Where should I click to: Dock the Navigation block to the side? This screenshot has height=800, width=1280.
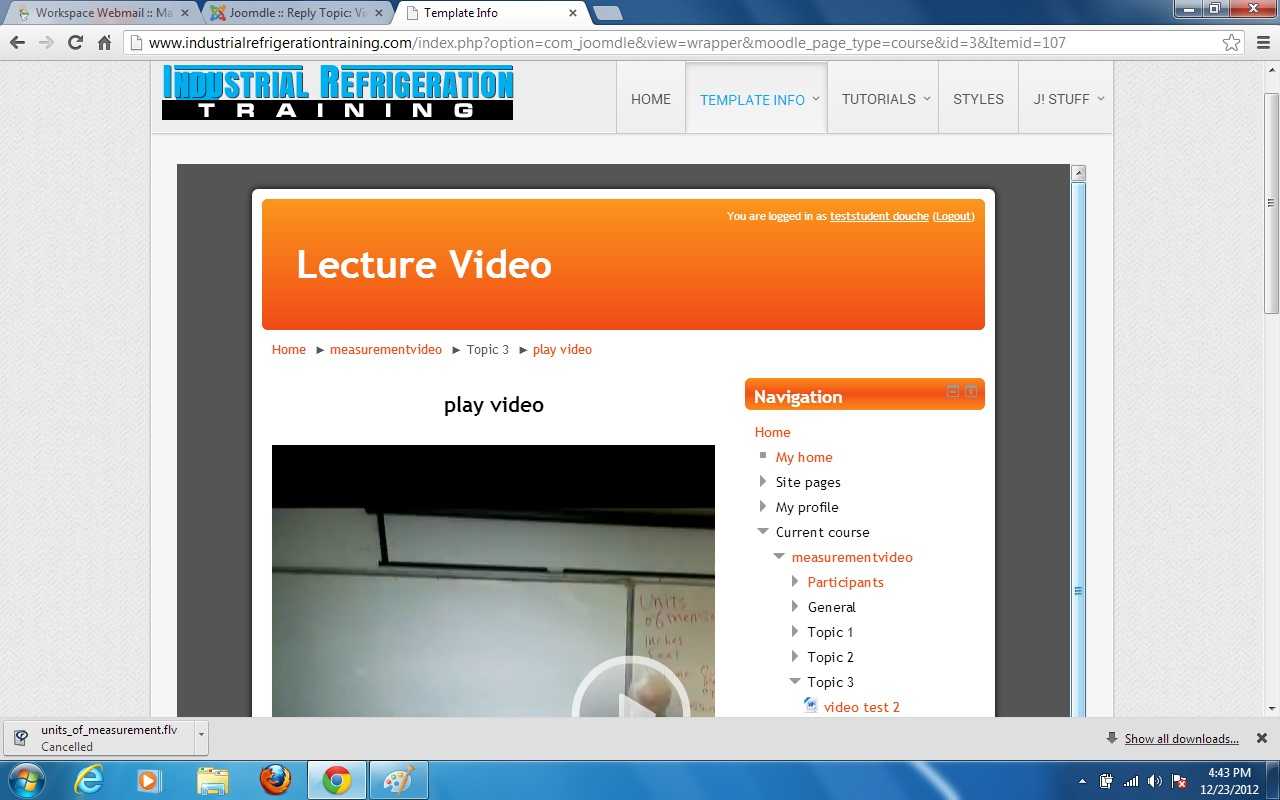coord(971,391)
